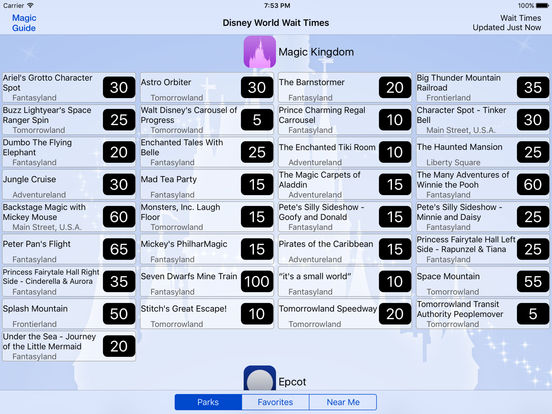Open The Haunted Mansion card

tap(483, 152)
